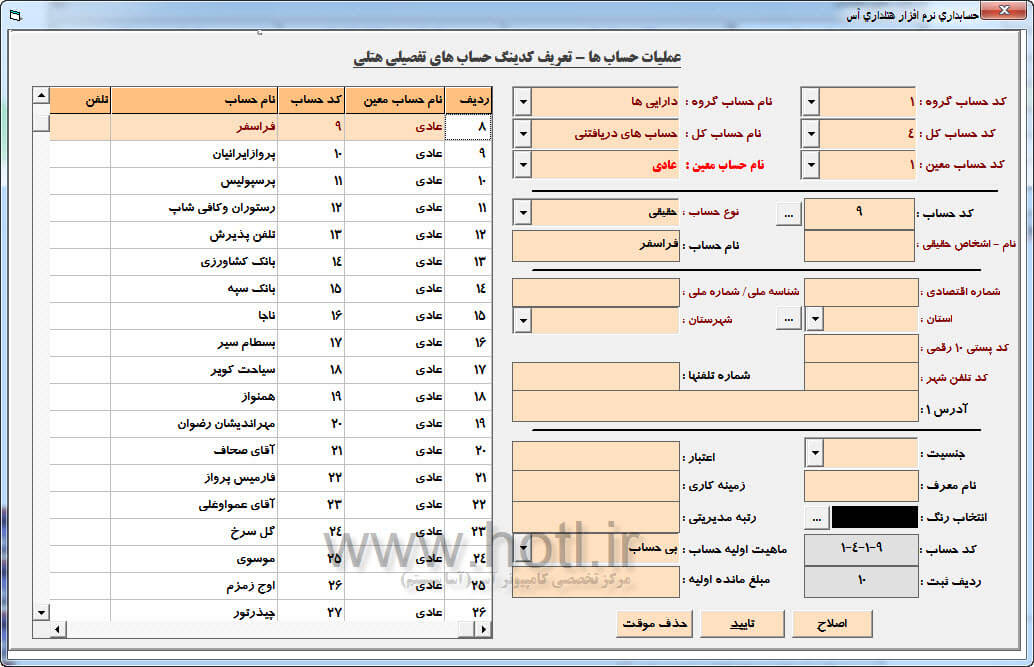The height and width of the screenshot is (667, 1034).
Task: Click the table's vertical scrollbar down arrow
Action: (41, 613)
